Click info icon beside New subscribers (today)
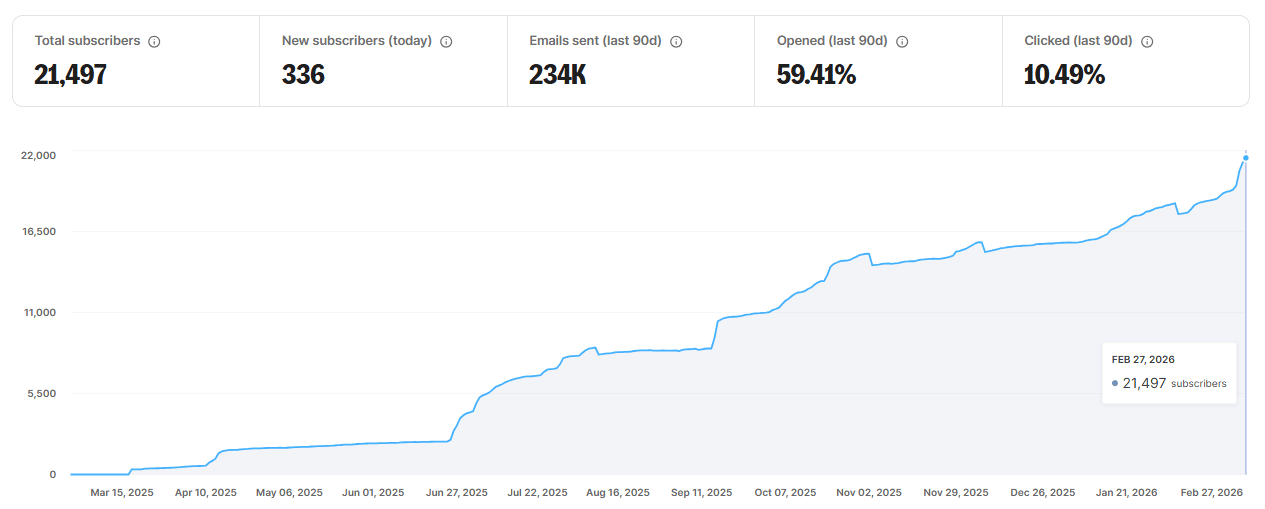1265x509 pixels. 446,42
